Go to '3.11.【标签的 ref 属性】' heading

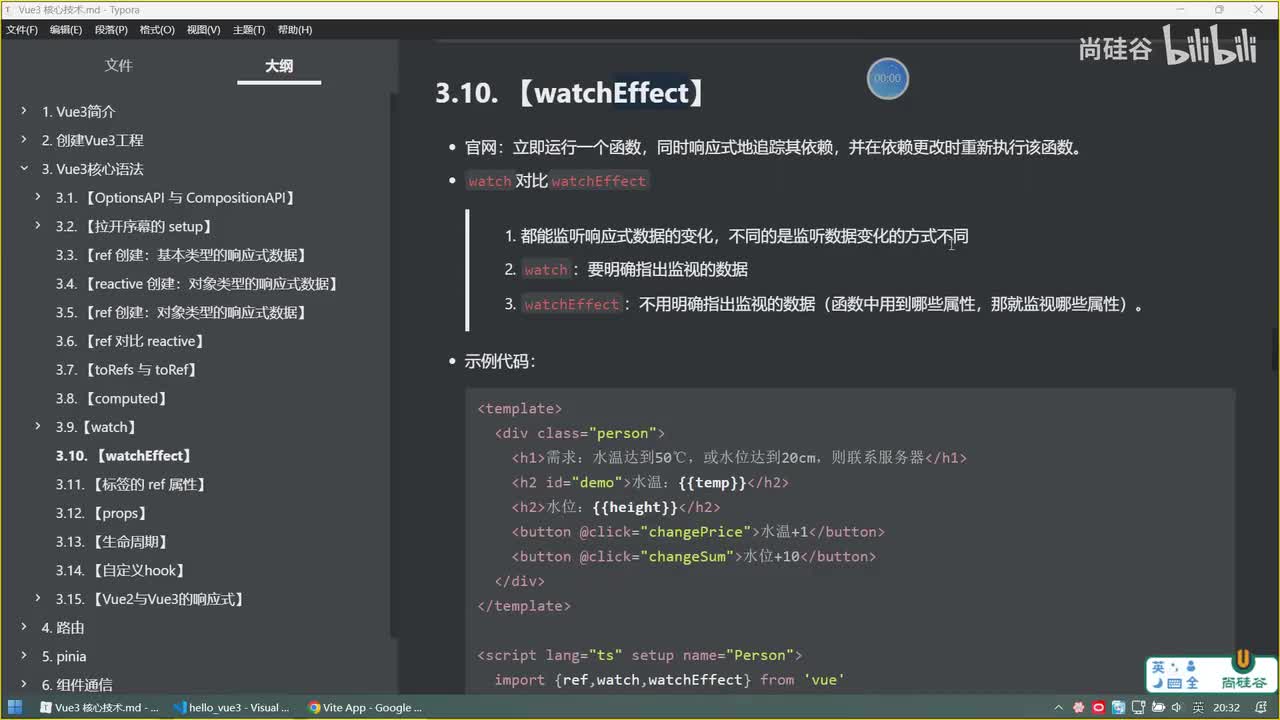pyautogui.click(x=131, y=484)
